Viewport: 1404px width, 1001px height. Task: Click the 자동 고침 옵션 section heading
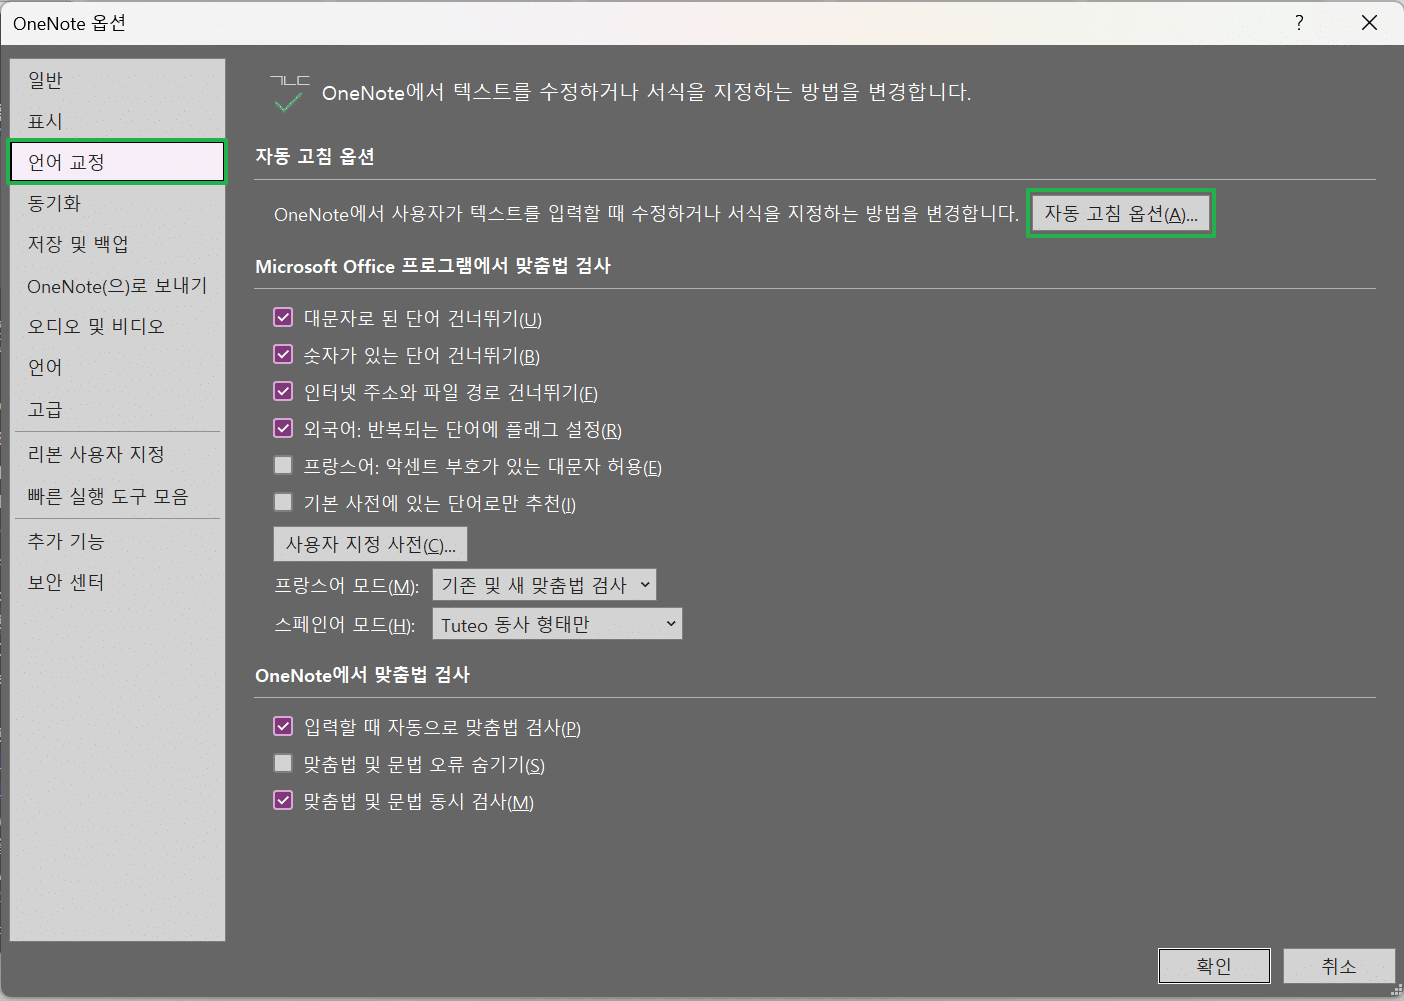point(315,156)
